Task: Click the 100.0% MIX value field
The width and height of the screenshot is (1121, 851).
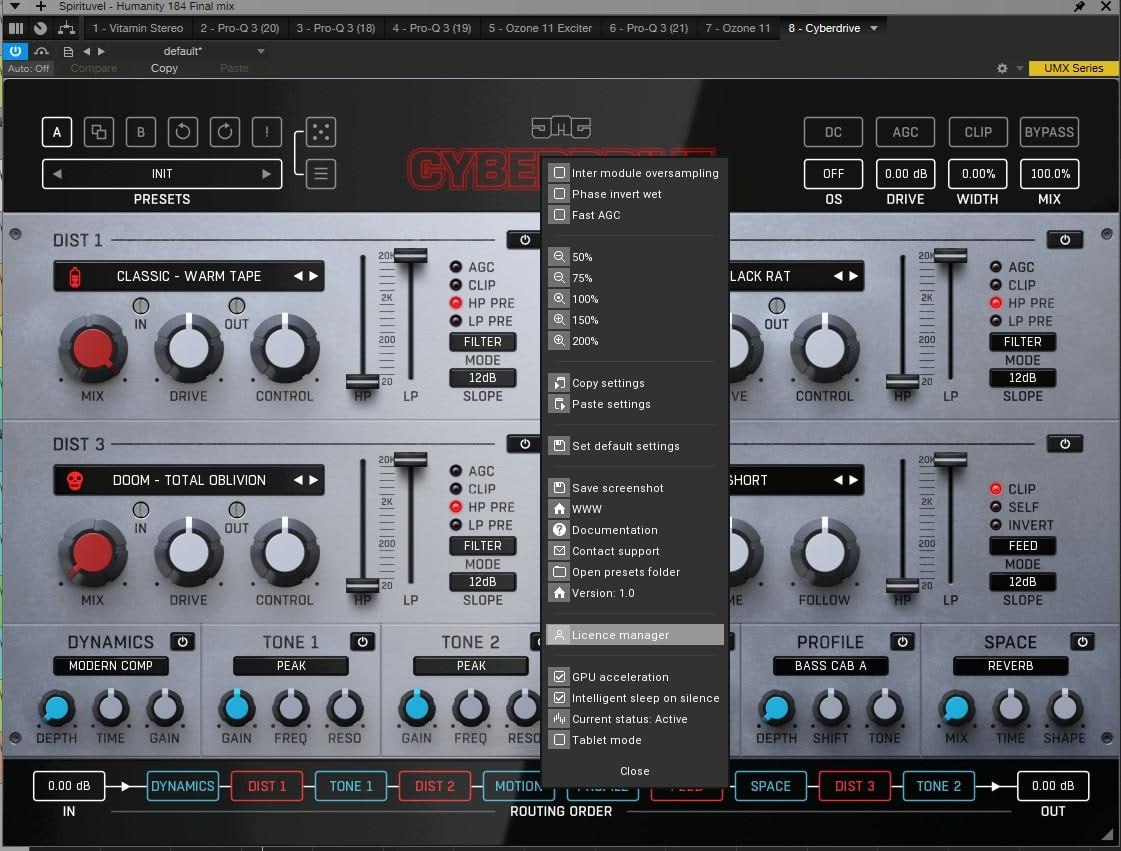Action: click(x=1050, y=174)
